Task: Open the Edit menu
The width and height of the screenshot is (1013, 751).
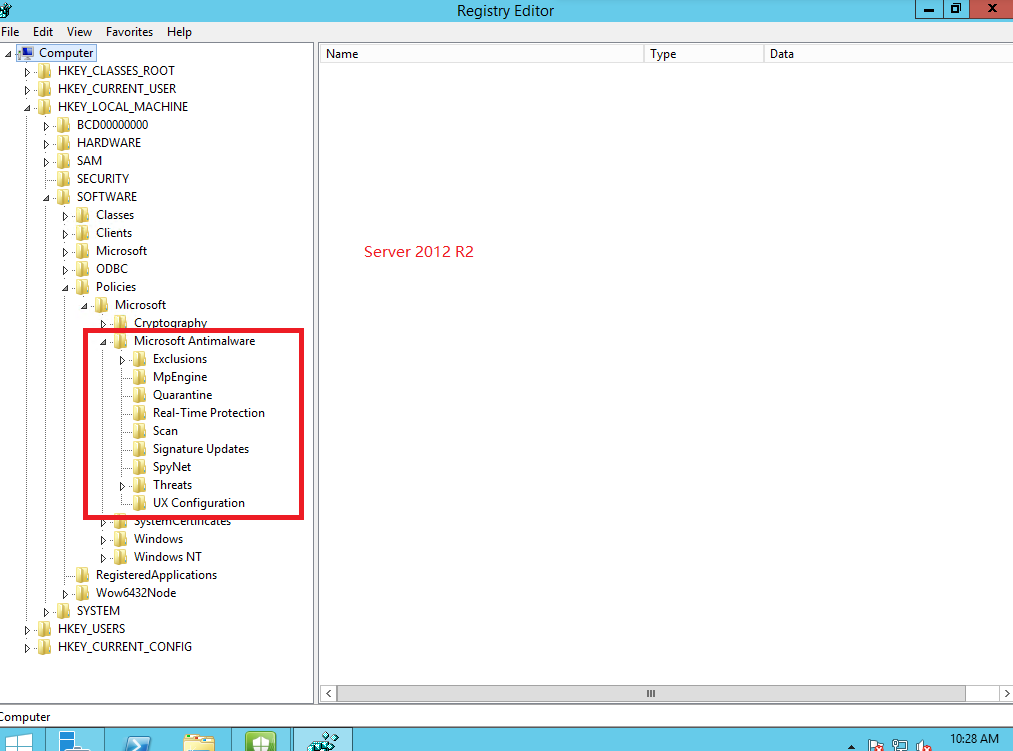Action: pyautogui.click(x=43, y=32)
